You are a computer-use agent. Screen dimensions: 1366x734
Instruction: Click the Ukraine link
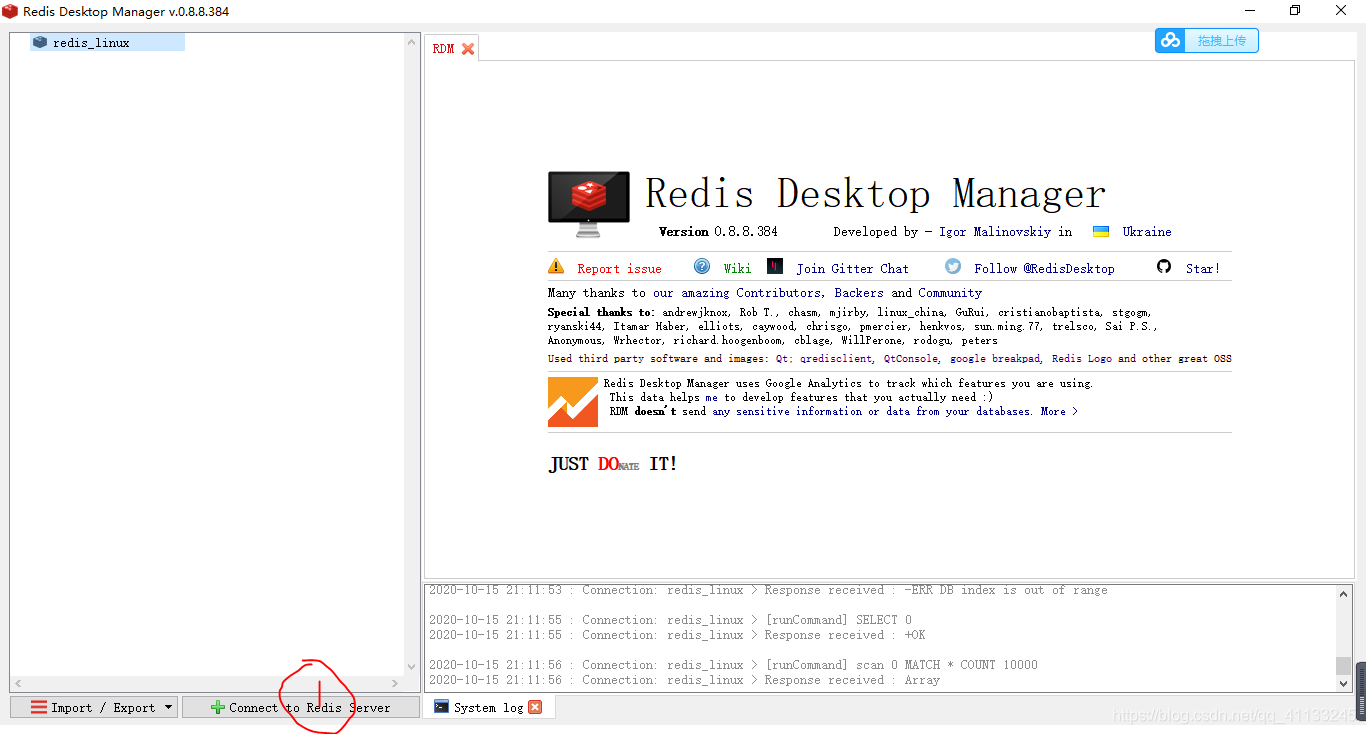(x=1147, y=231)
